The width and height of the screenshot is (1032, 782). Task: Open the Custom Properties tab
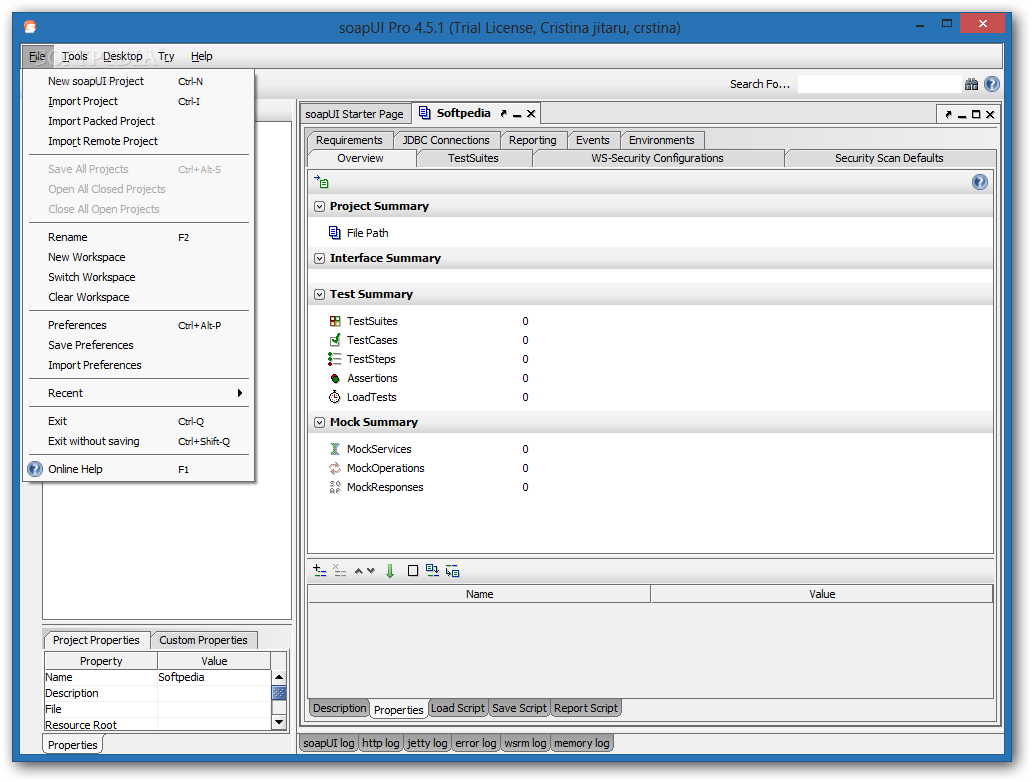203,640
